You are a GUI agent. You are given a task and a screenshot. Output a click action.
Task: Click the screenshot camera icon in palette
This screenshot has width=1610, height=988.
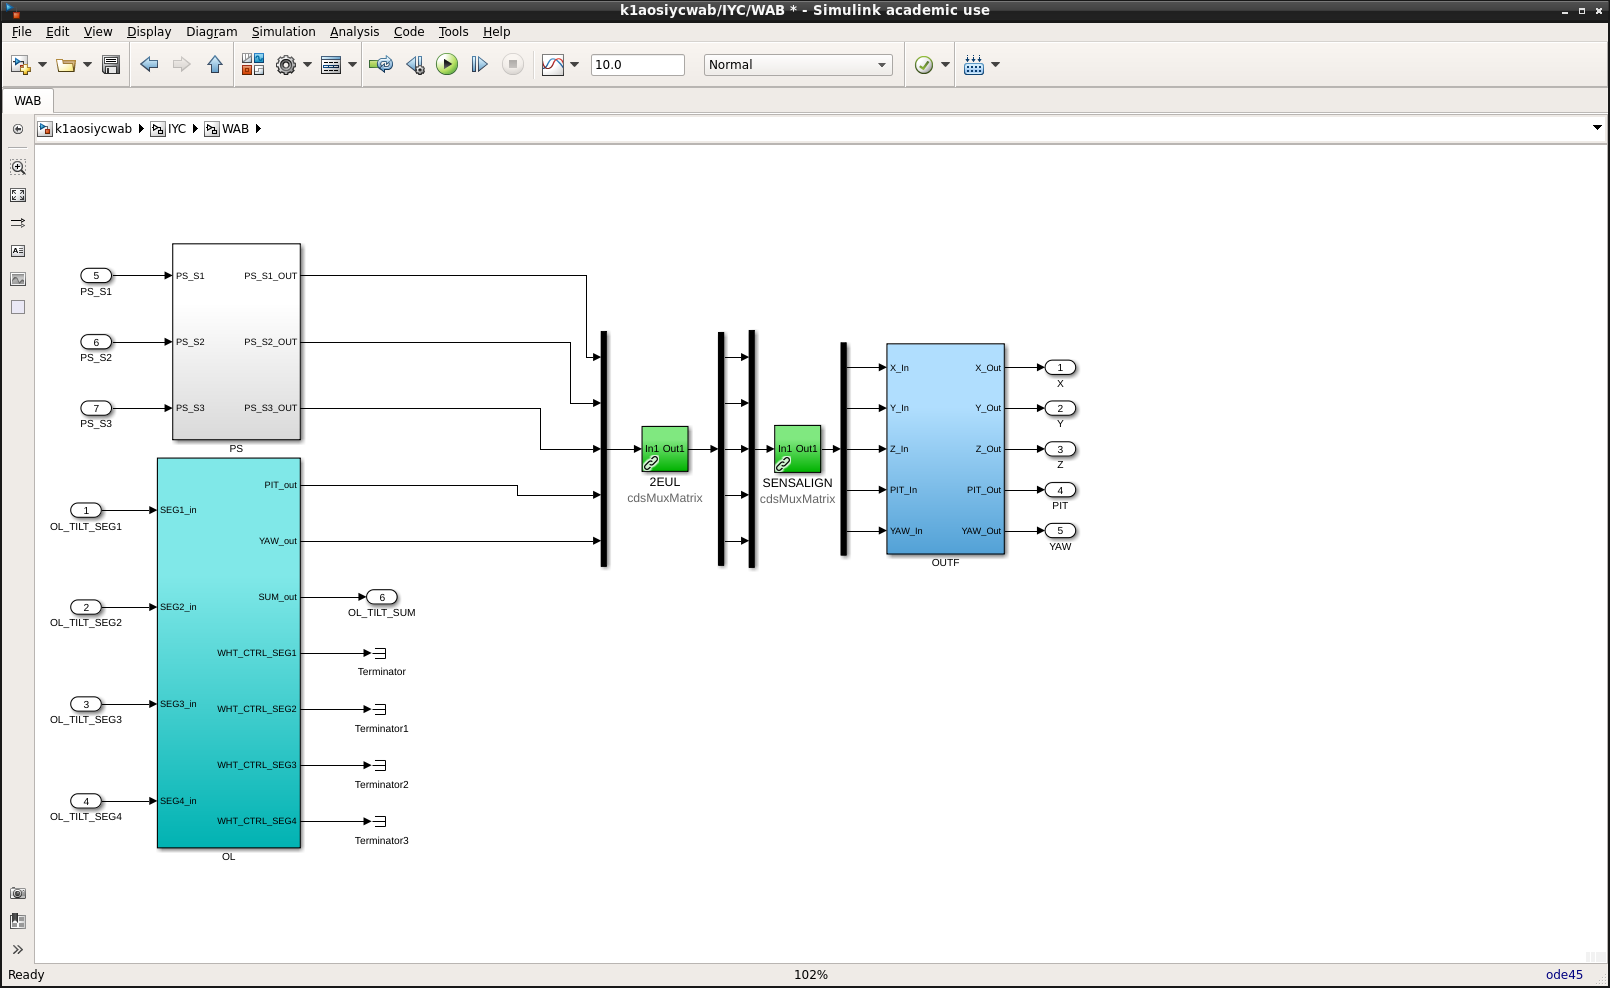pos(18,893)
